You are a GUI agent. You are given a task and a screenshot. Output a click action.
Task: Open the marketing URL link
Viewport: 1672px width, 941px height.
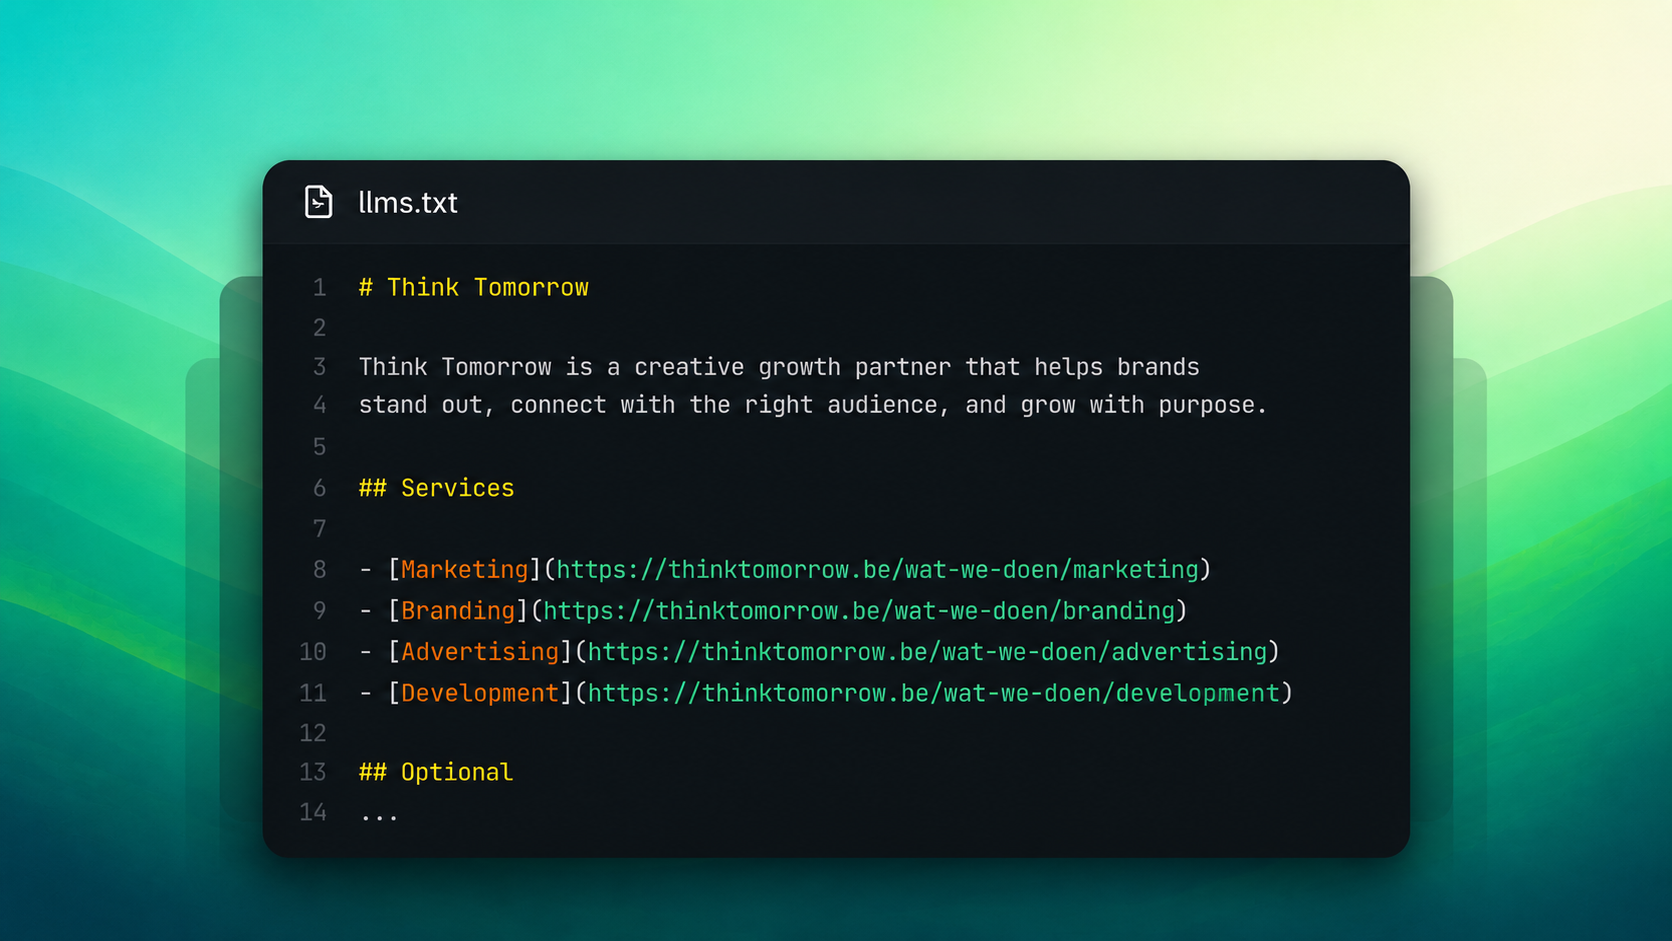[x=877, y=570]
